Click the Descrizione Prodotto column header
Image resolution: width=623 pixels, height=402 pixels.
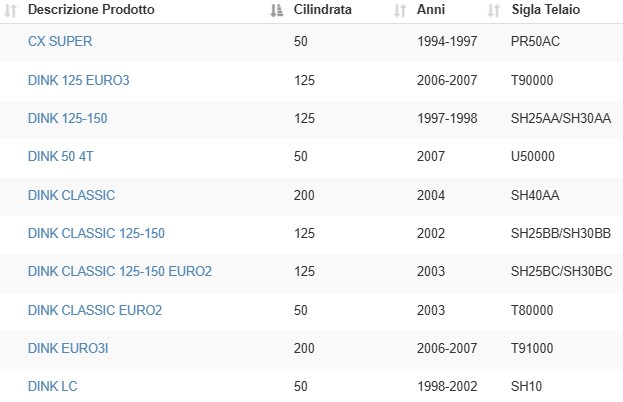point(91,9)
